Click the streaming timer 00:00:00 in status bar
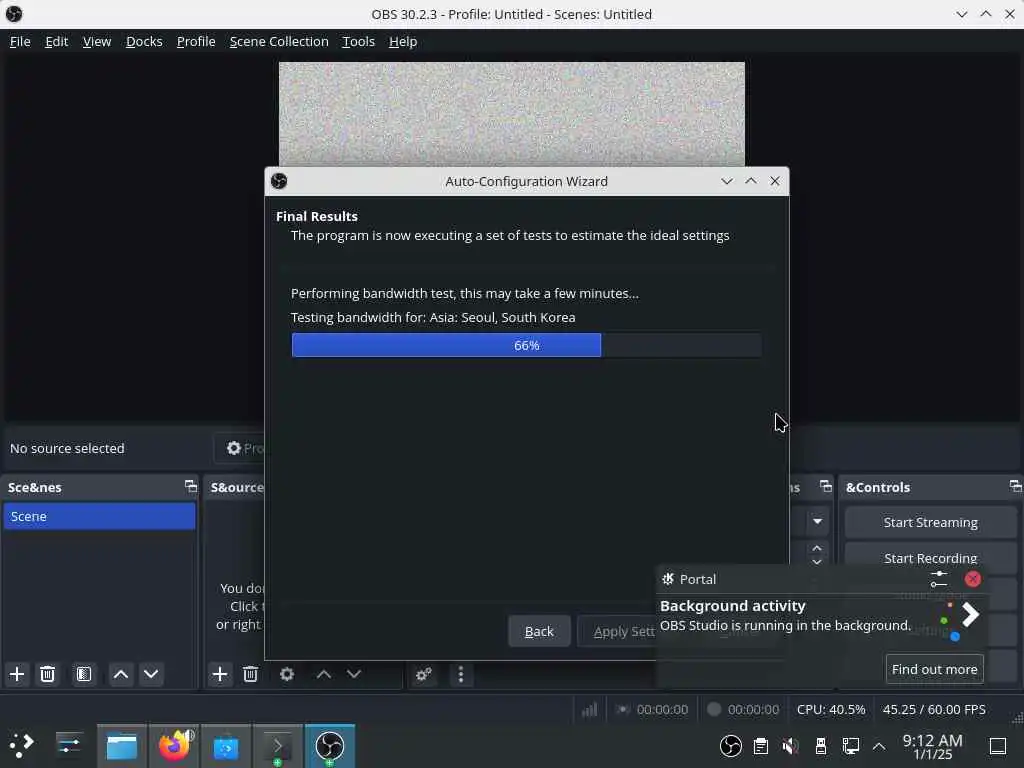This screenshot has height=768, width=1024. coord(652,709)
